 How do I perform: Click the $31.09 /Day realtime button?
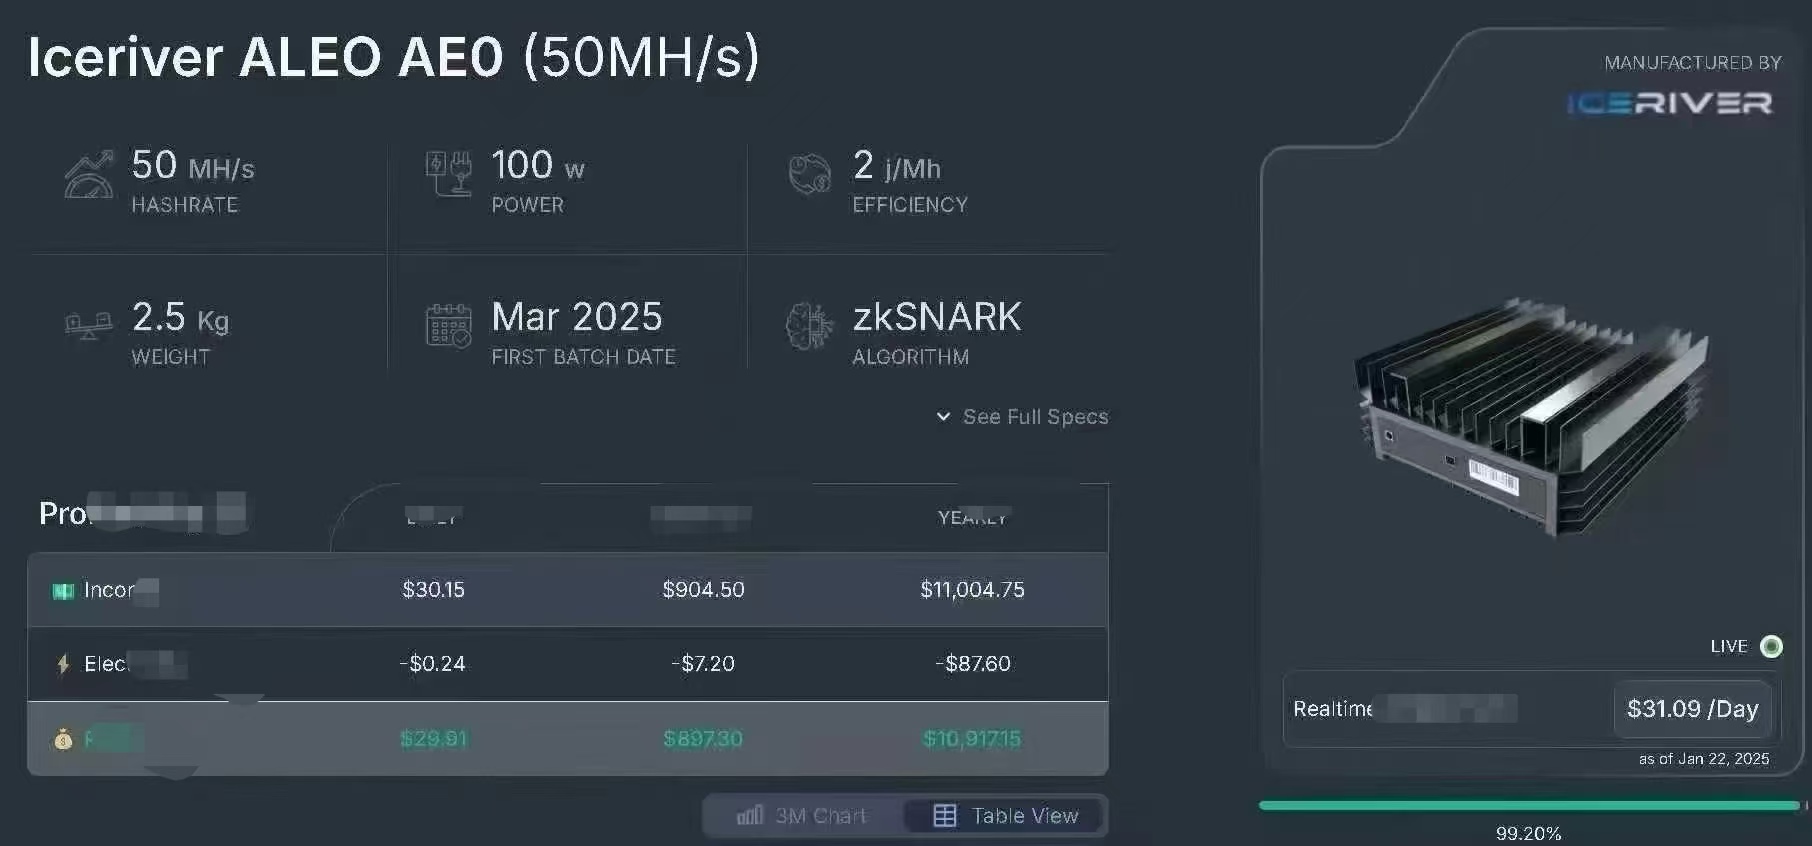(x=1692, y=709)
